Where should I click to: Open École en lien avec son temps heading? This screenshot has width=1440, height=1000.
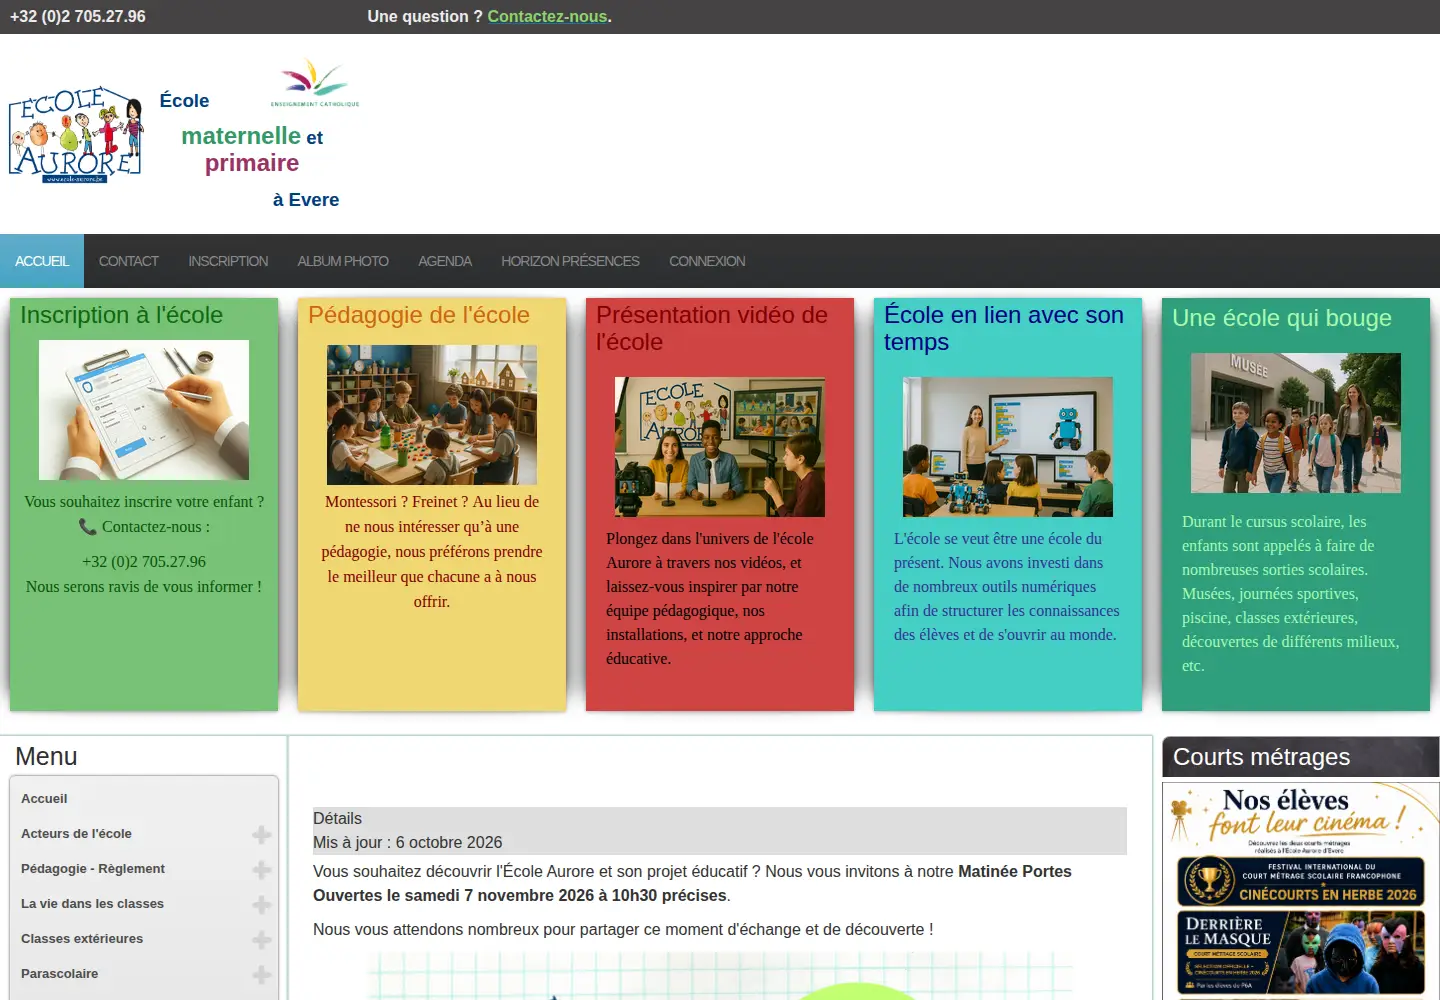(1004, 328)
